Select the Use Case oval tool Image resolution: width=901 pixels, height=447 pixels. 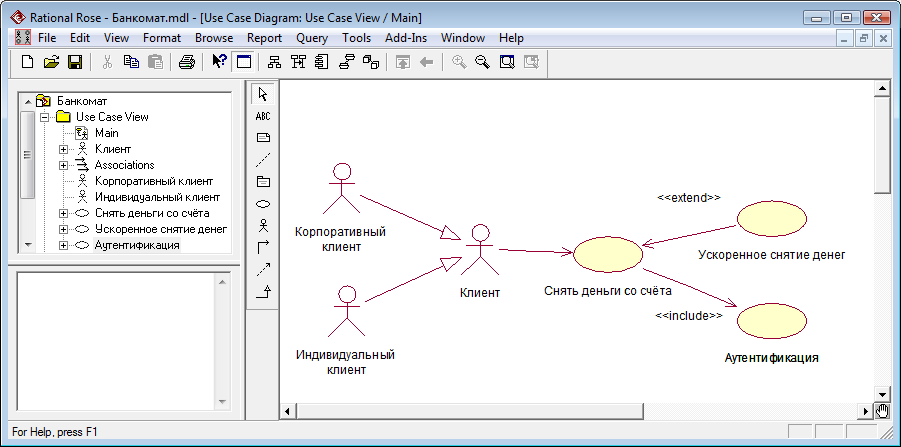pyautogui.click(x=263, y=204)
